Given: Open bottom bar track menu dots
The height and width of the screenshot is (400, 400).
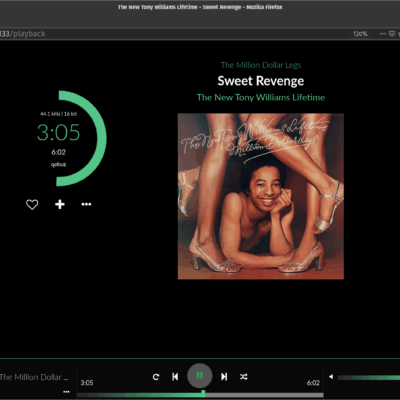Looking at the screenshot, I should coord(66,392).
